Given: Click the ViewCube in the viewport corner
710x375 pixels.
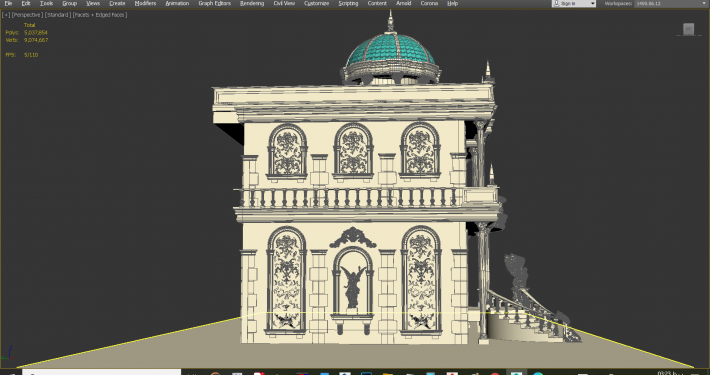Looking at the screenshot, I should (x=688, y=29).
